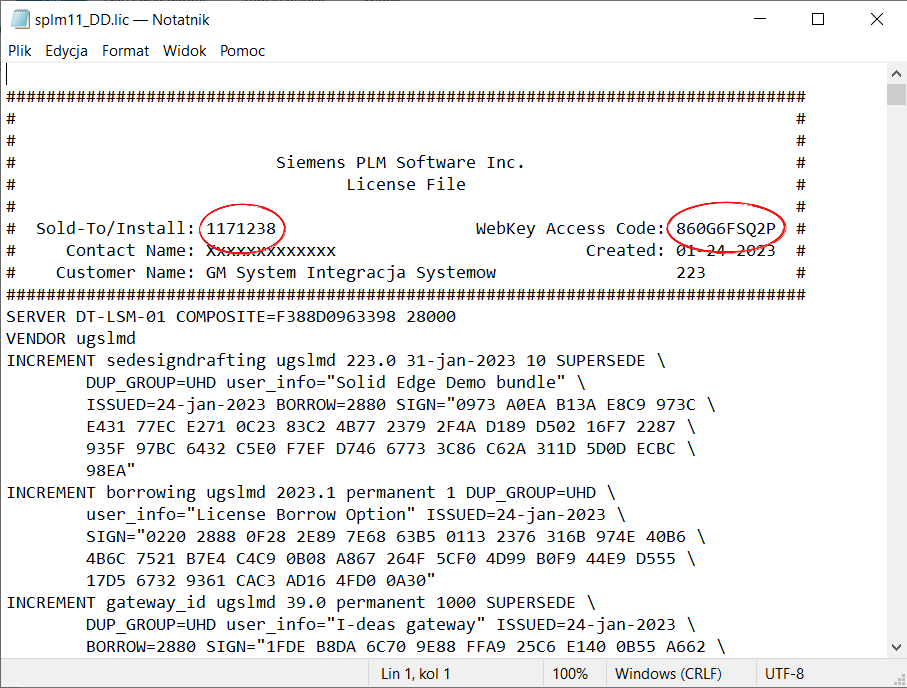This screenshot has width=907, height=688.
Task: Click the VENDOR ugslmd line
Action: click(71, 339)
